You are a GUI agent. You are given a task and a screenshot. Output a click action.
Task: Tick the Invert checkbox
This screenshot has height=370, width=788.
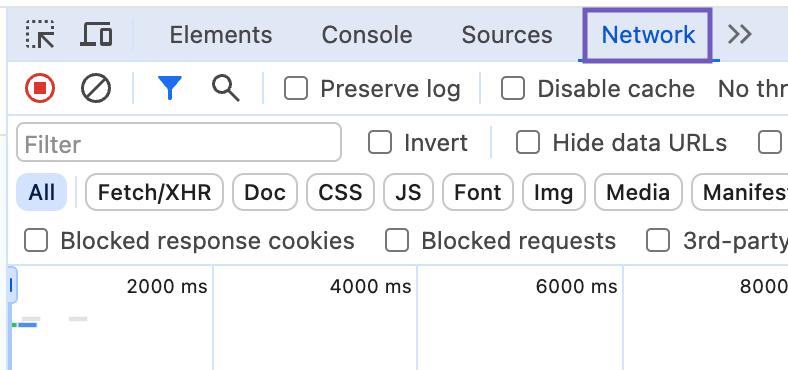coord(380,143)
